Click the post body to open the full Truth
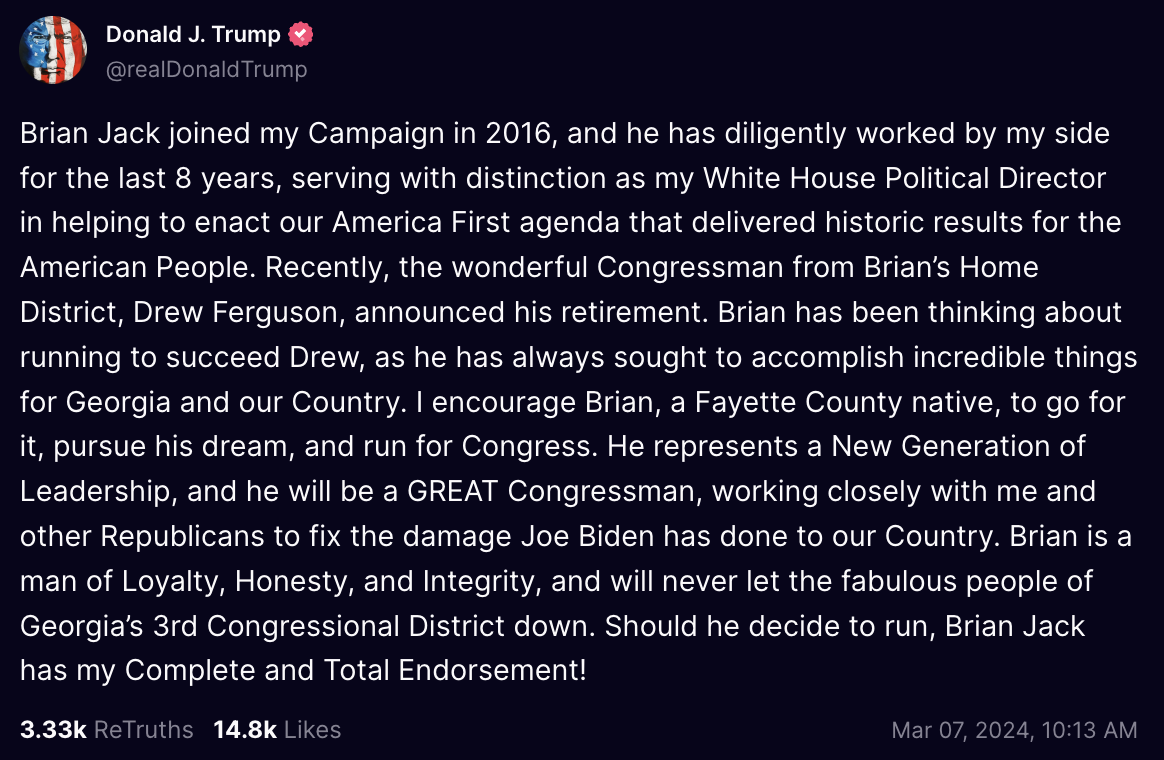 [x=580, y=400]
